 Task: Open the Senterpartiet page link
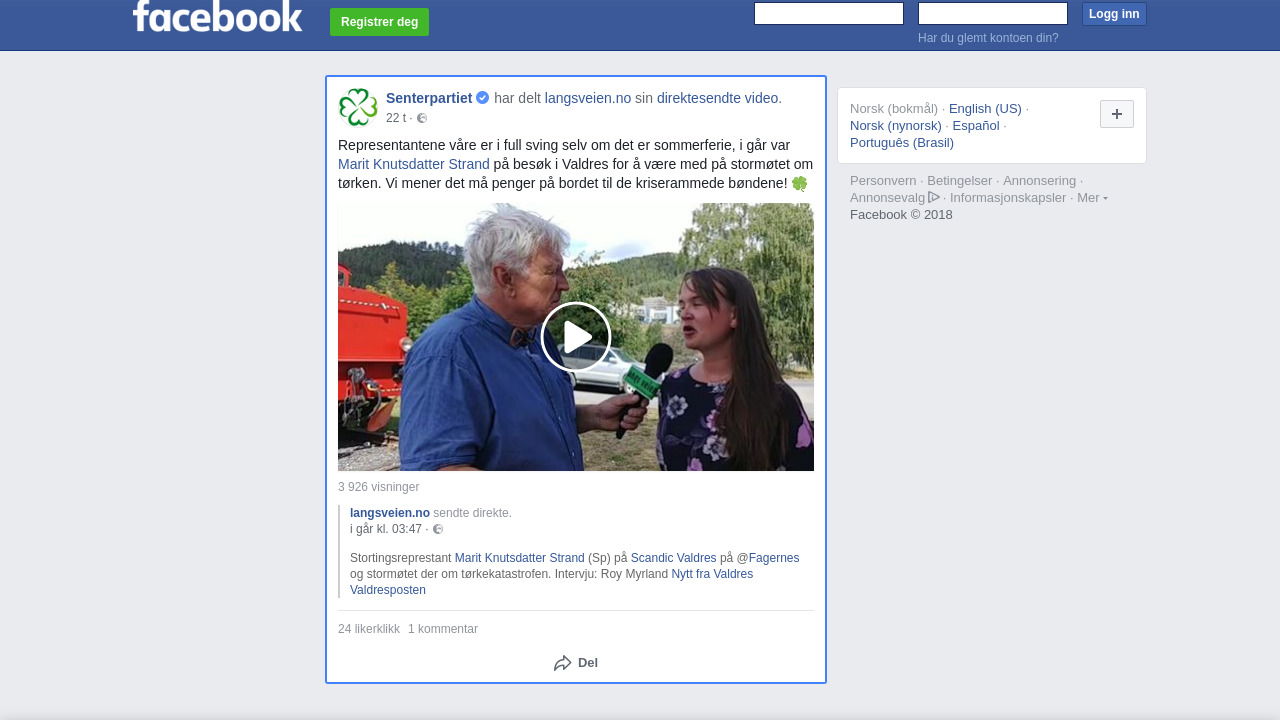[429, 98]
